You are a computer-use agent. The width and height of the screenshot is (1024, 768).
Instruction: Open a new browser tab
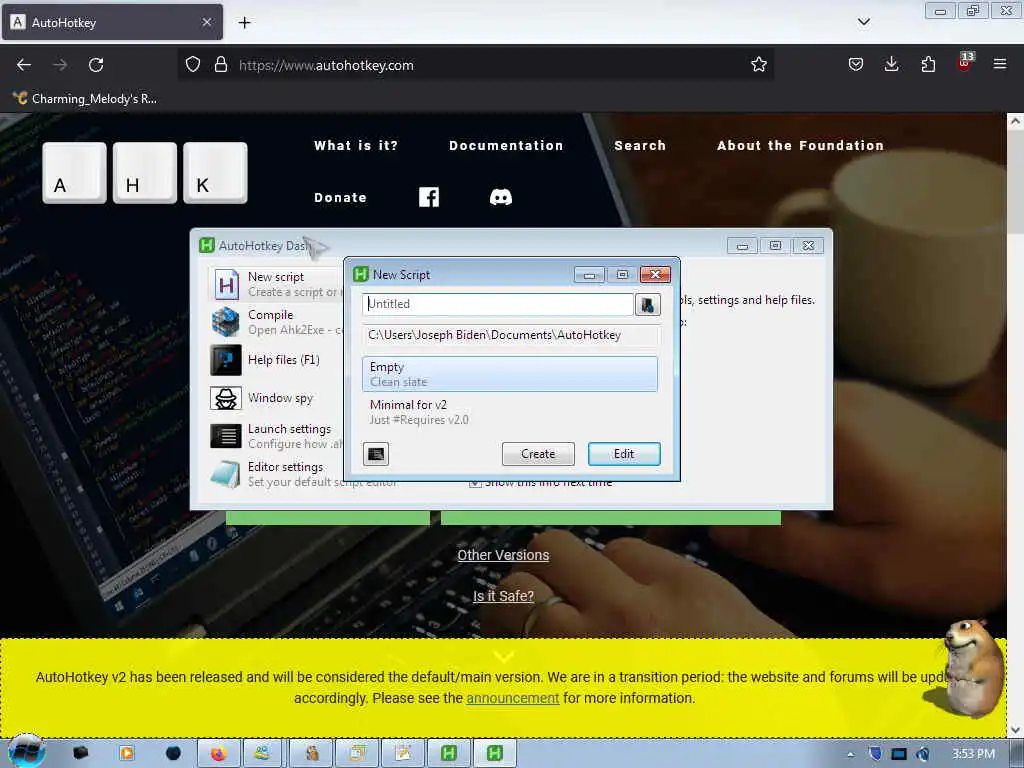(x=244, y=23)
